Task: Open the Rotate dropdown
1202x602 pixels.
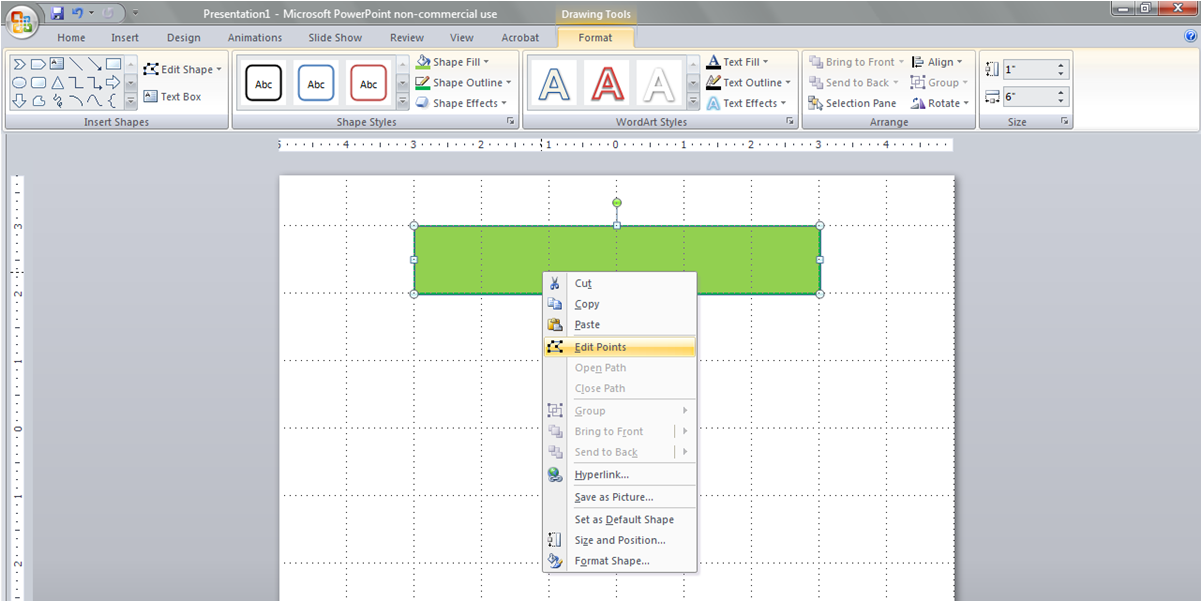Action: [940, 103]
